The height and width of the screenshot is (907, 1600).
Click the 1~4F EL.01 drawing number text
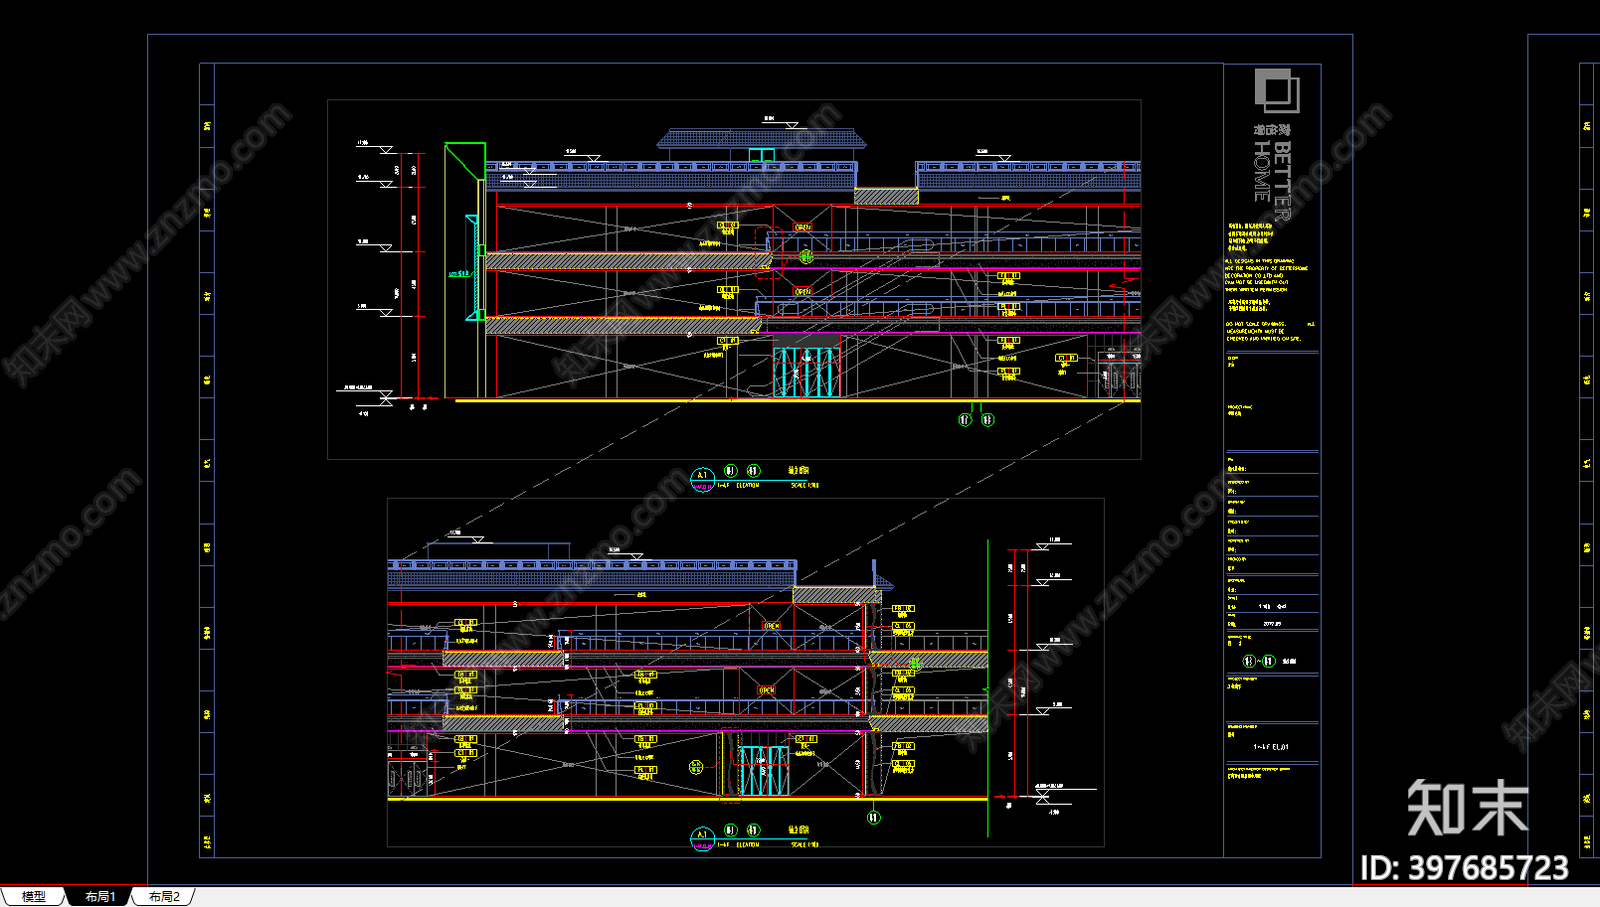pos(1271,747)
